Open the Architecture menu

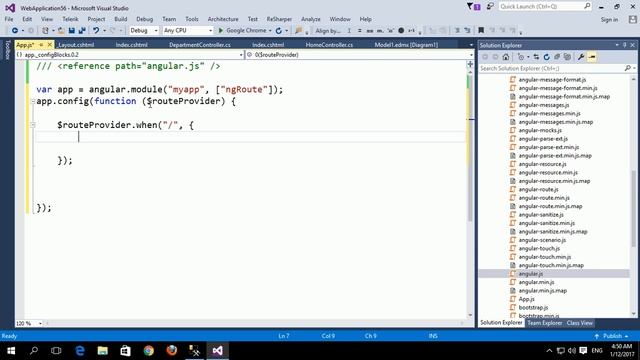pos(223,19)
